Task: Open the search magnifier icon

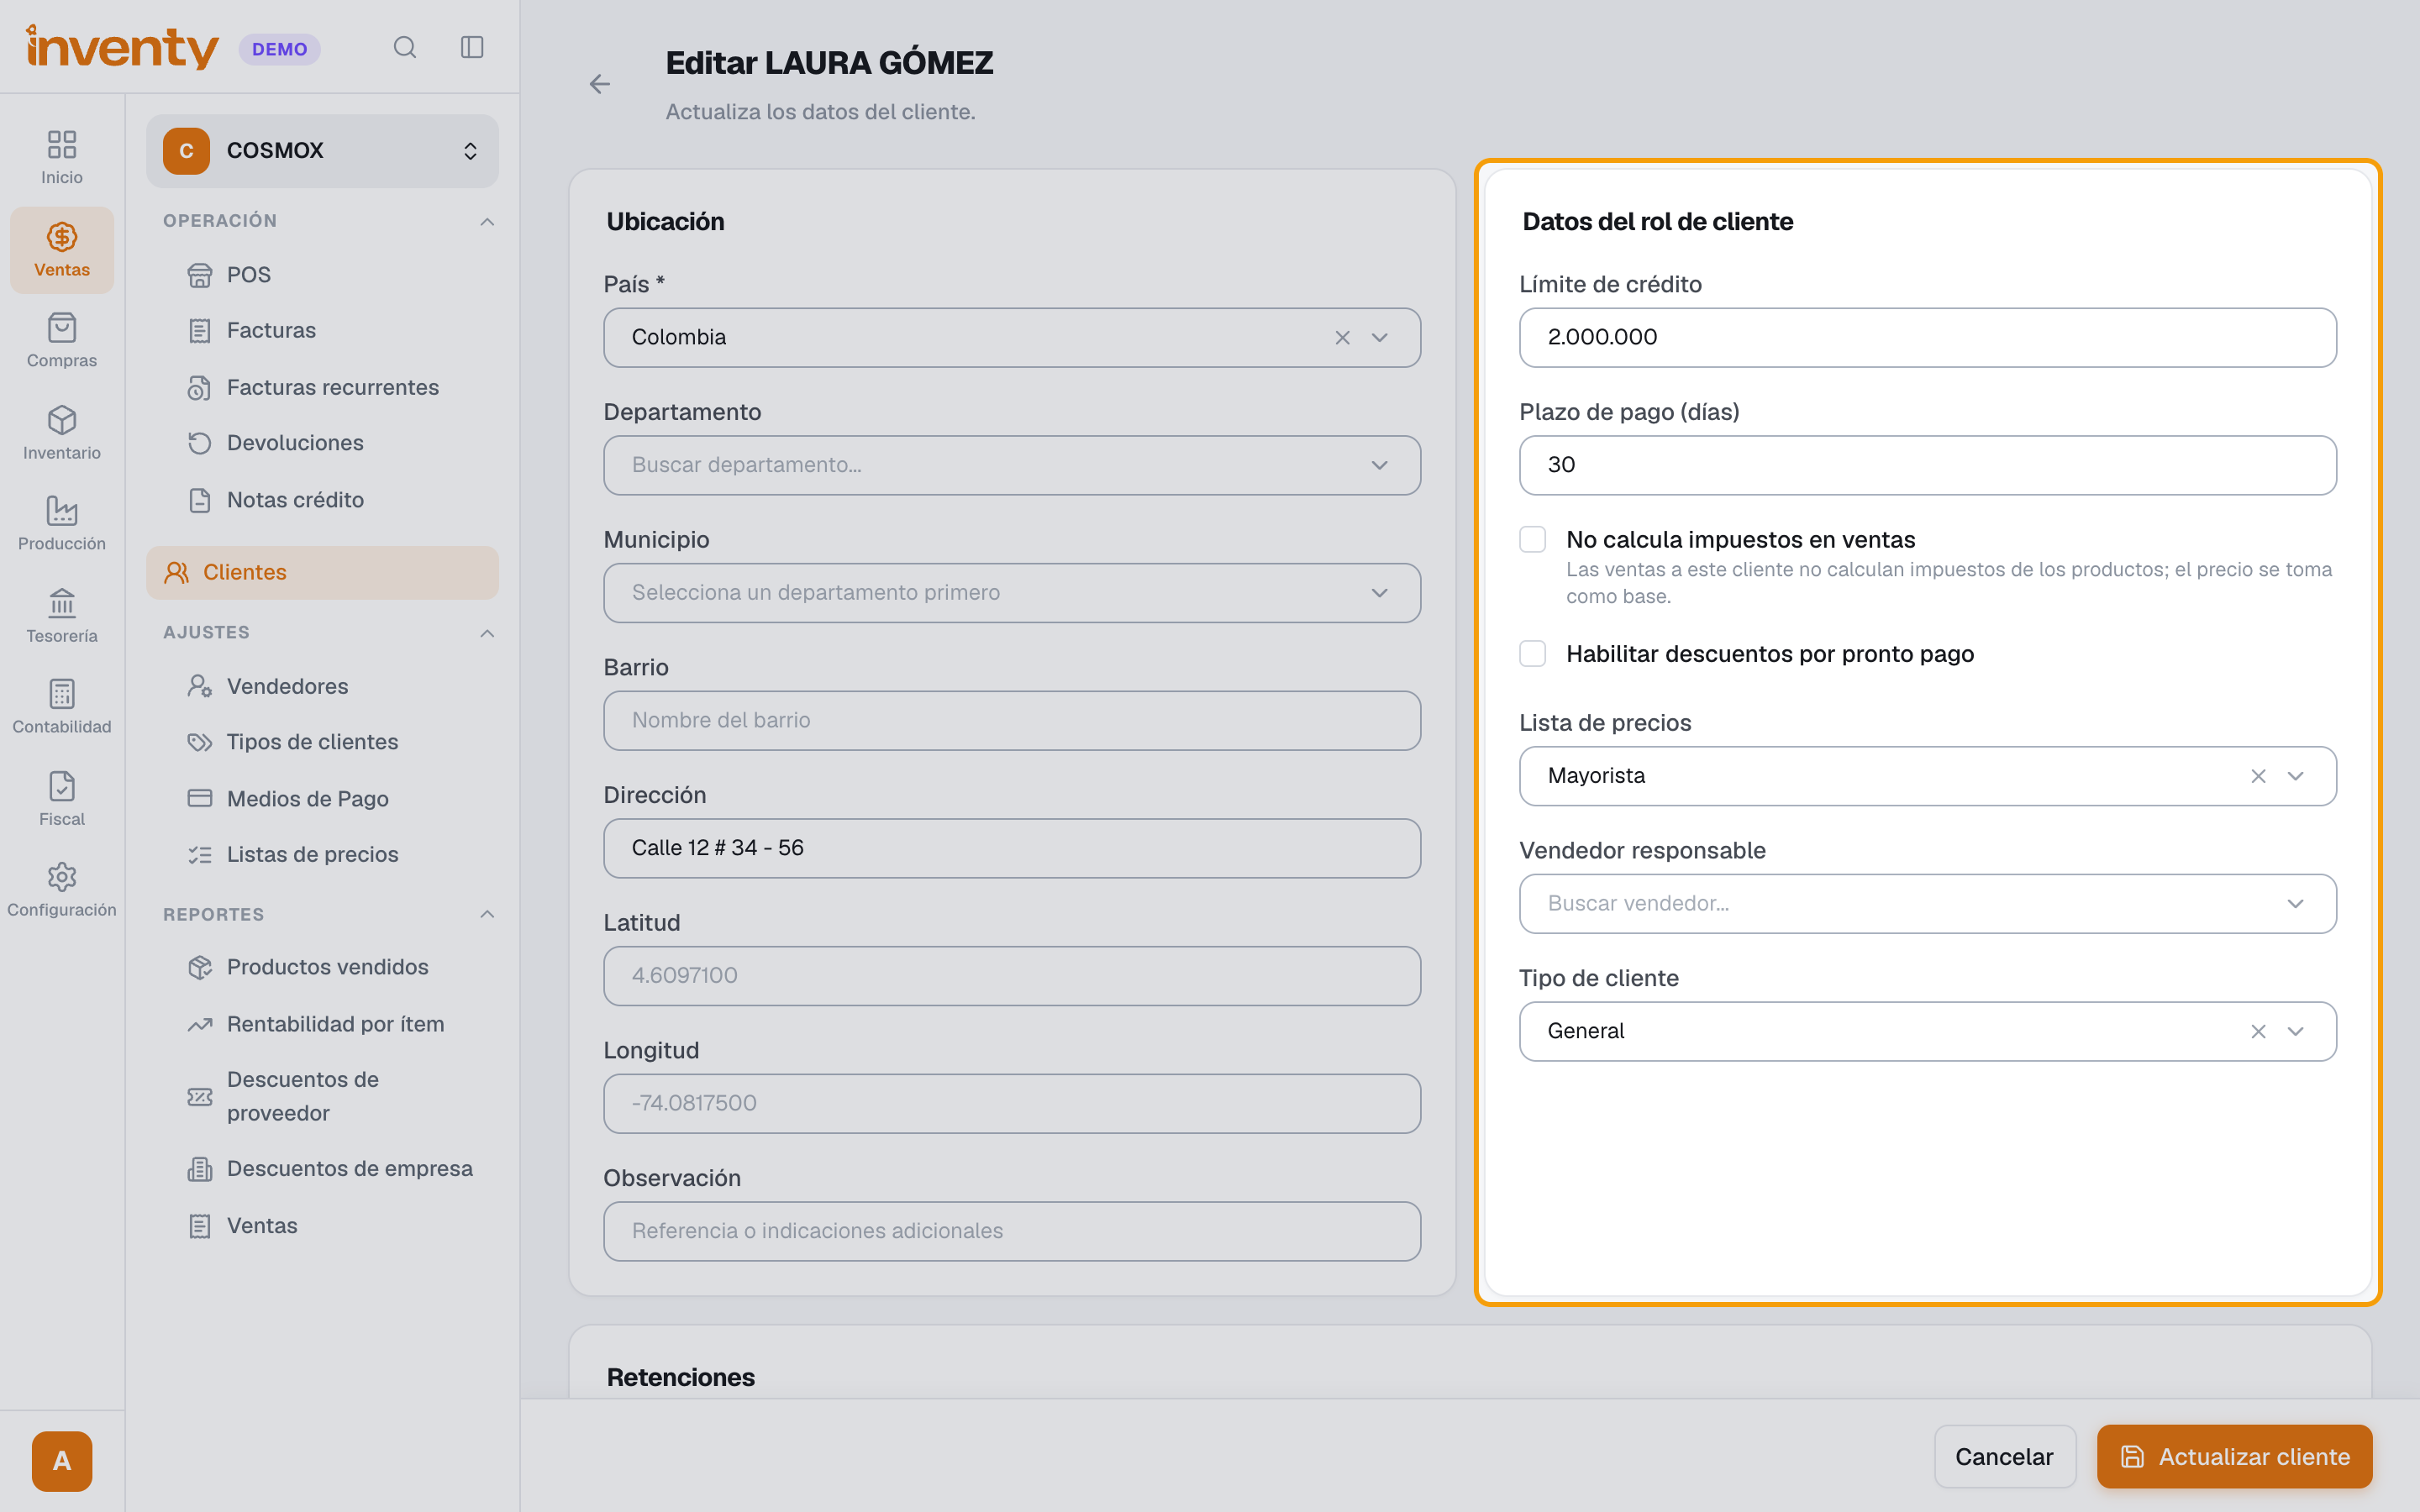Action: tap(404, 47)
